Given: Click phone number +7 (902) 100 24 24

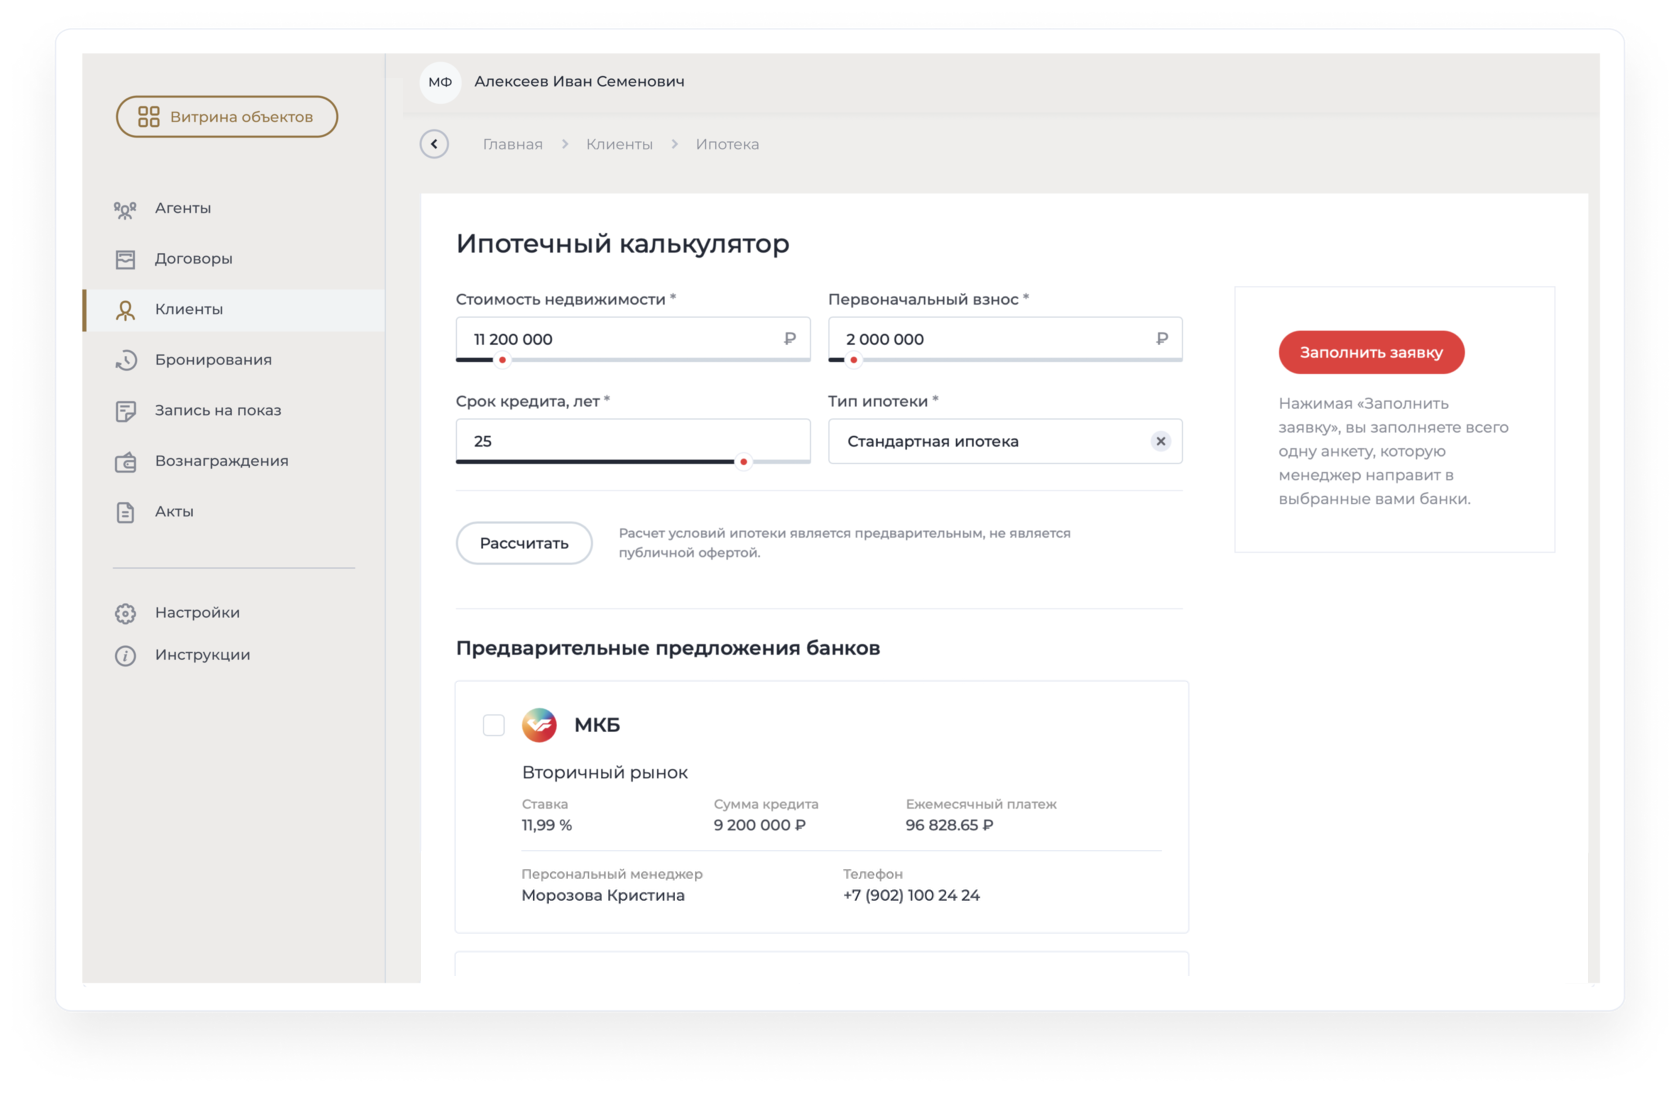Looking at the screenshot, I should 911,896.
